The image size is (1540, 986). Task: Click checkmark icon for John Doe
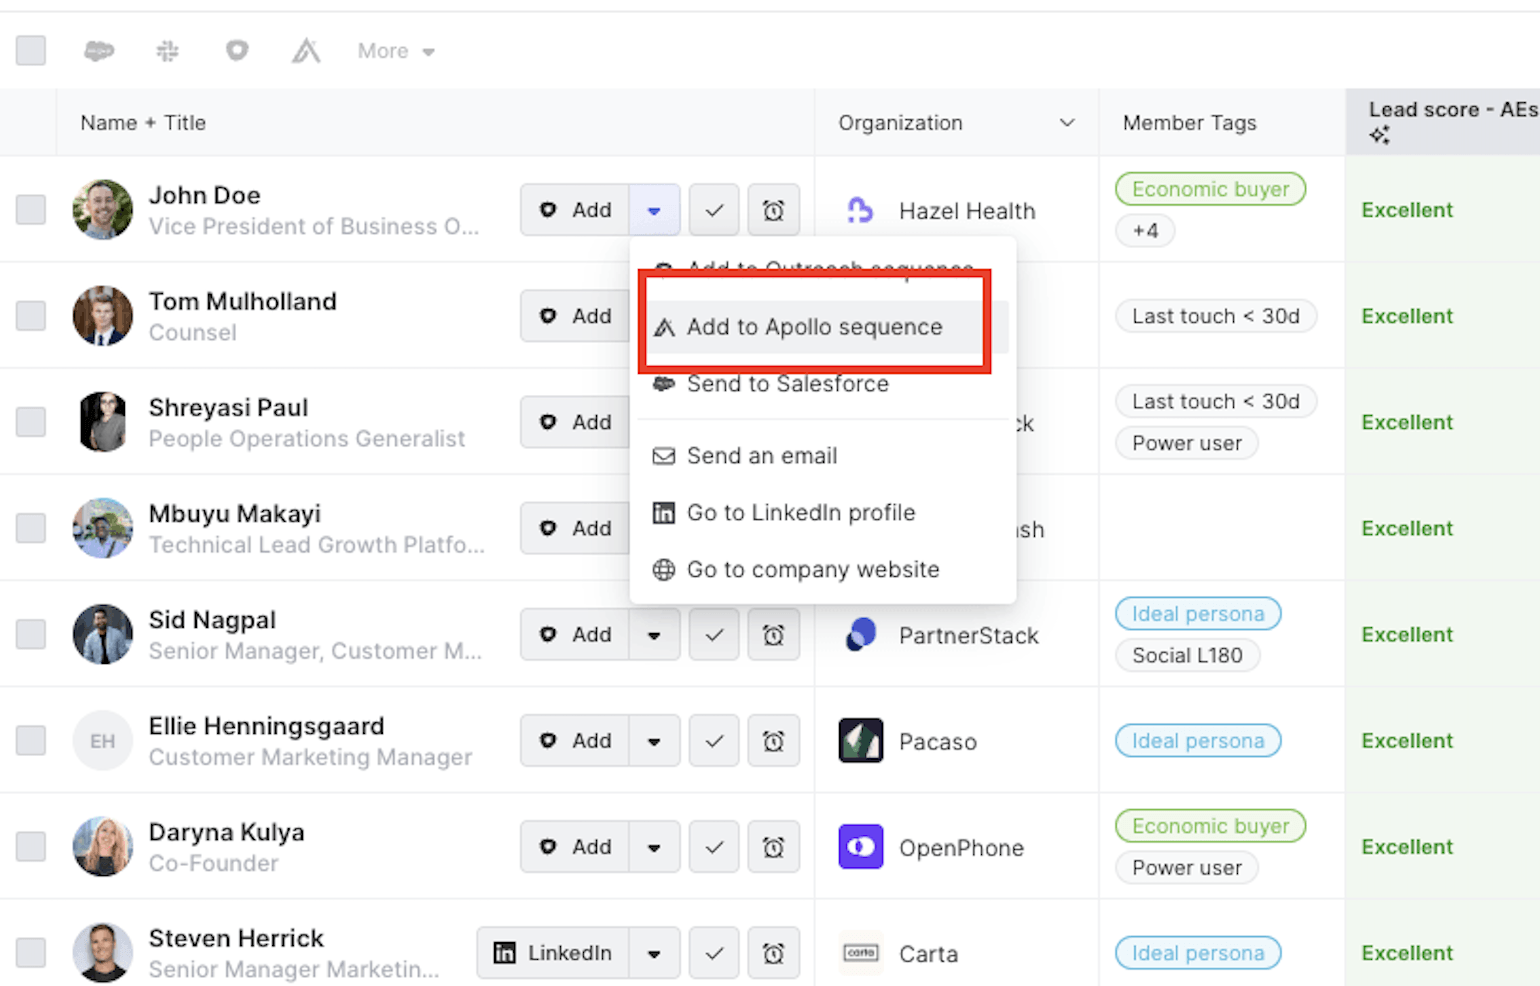coord(714,210)
